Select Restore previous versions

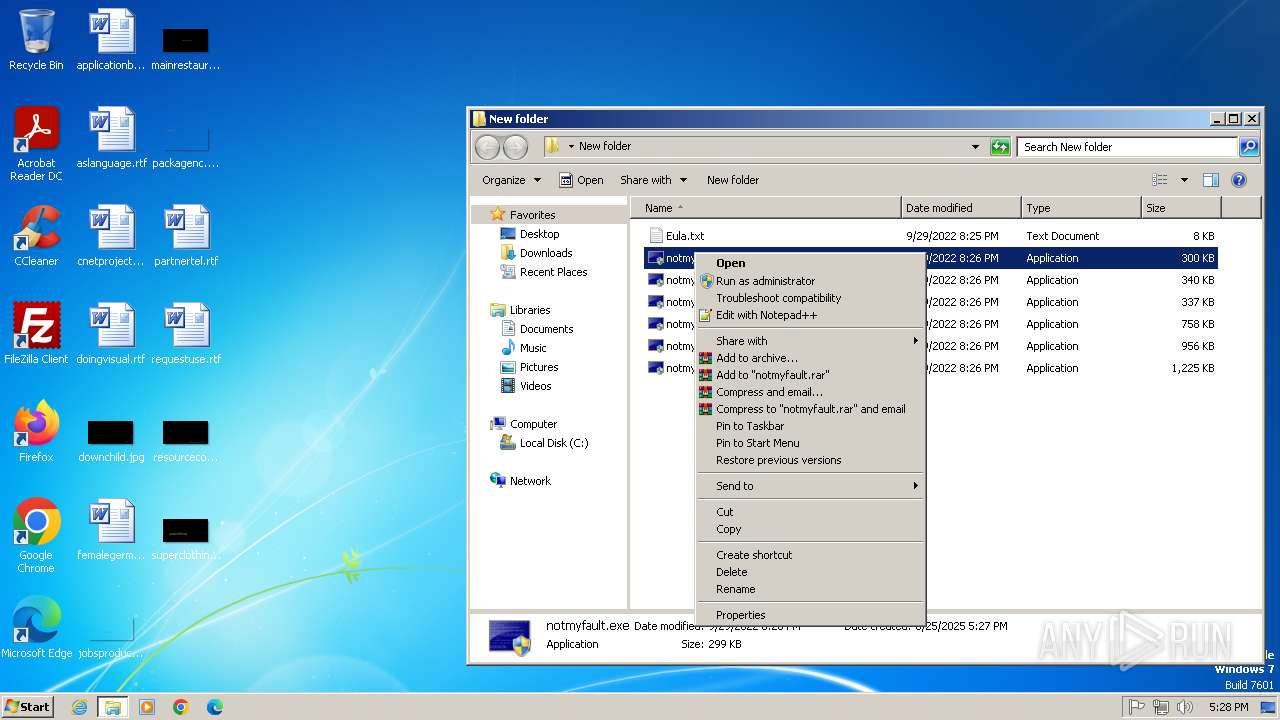tap(810, 460)
